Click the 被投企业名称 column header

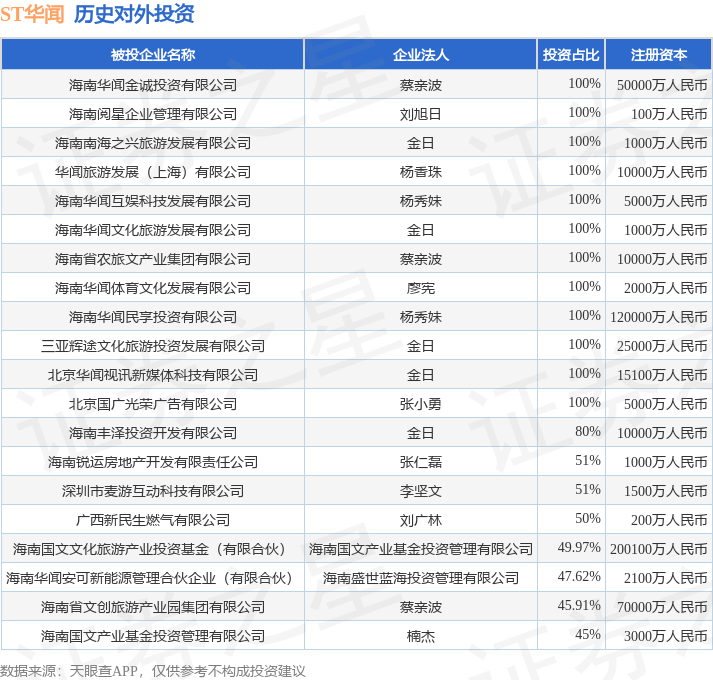(x=153, y=55)
